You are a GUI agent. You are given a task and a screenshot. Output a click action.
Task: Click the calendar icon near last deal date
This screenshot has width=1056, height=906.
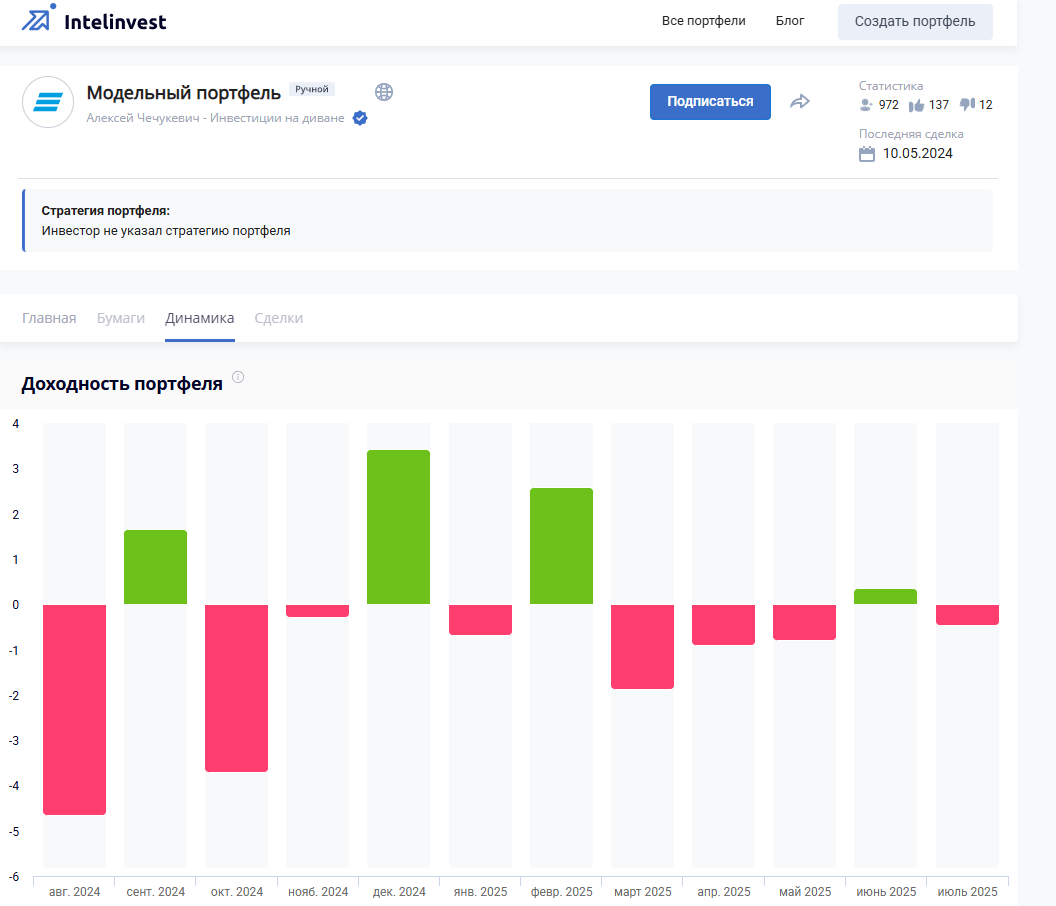click(867, 154)
